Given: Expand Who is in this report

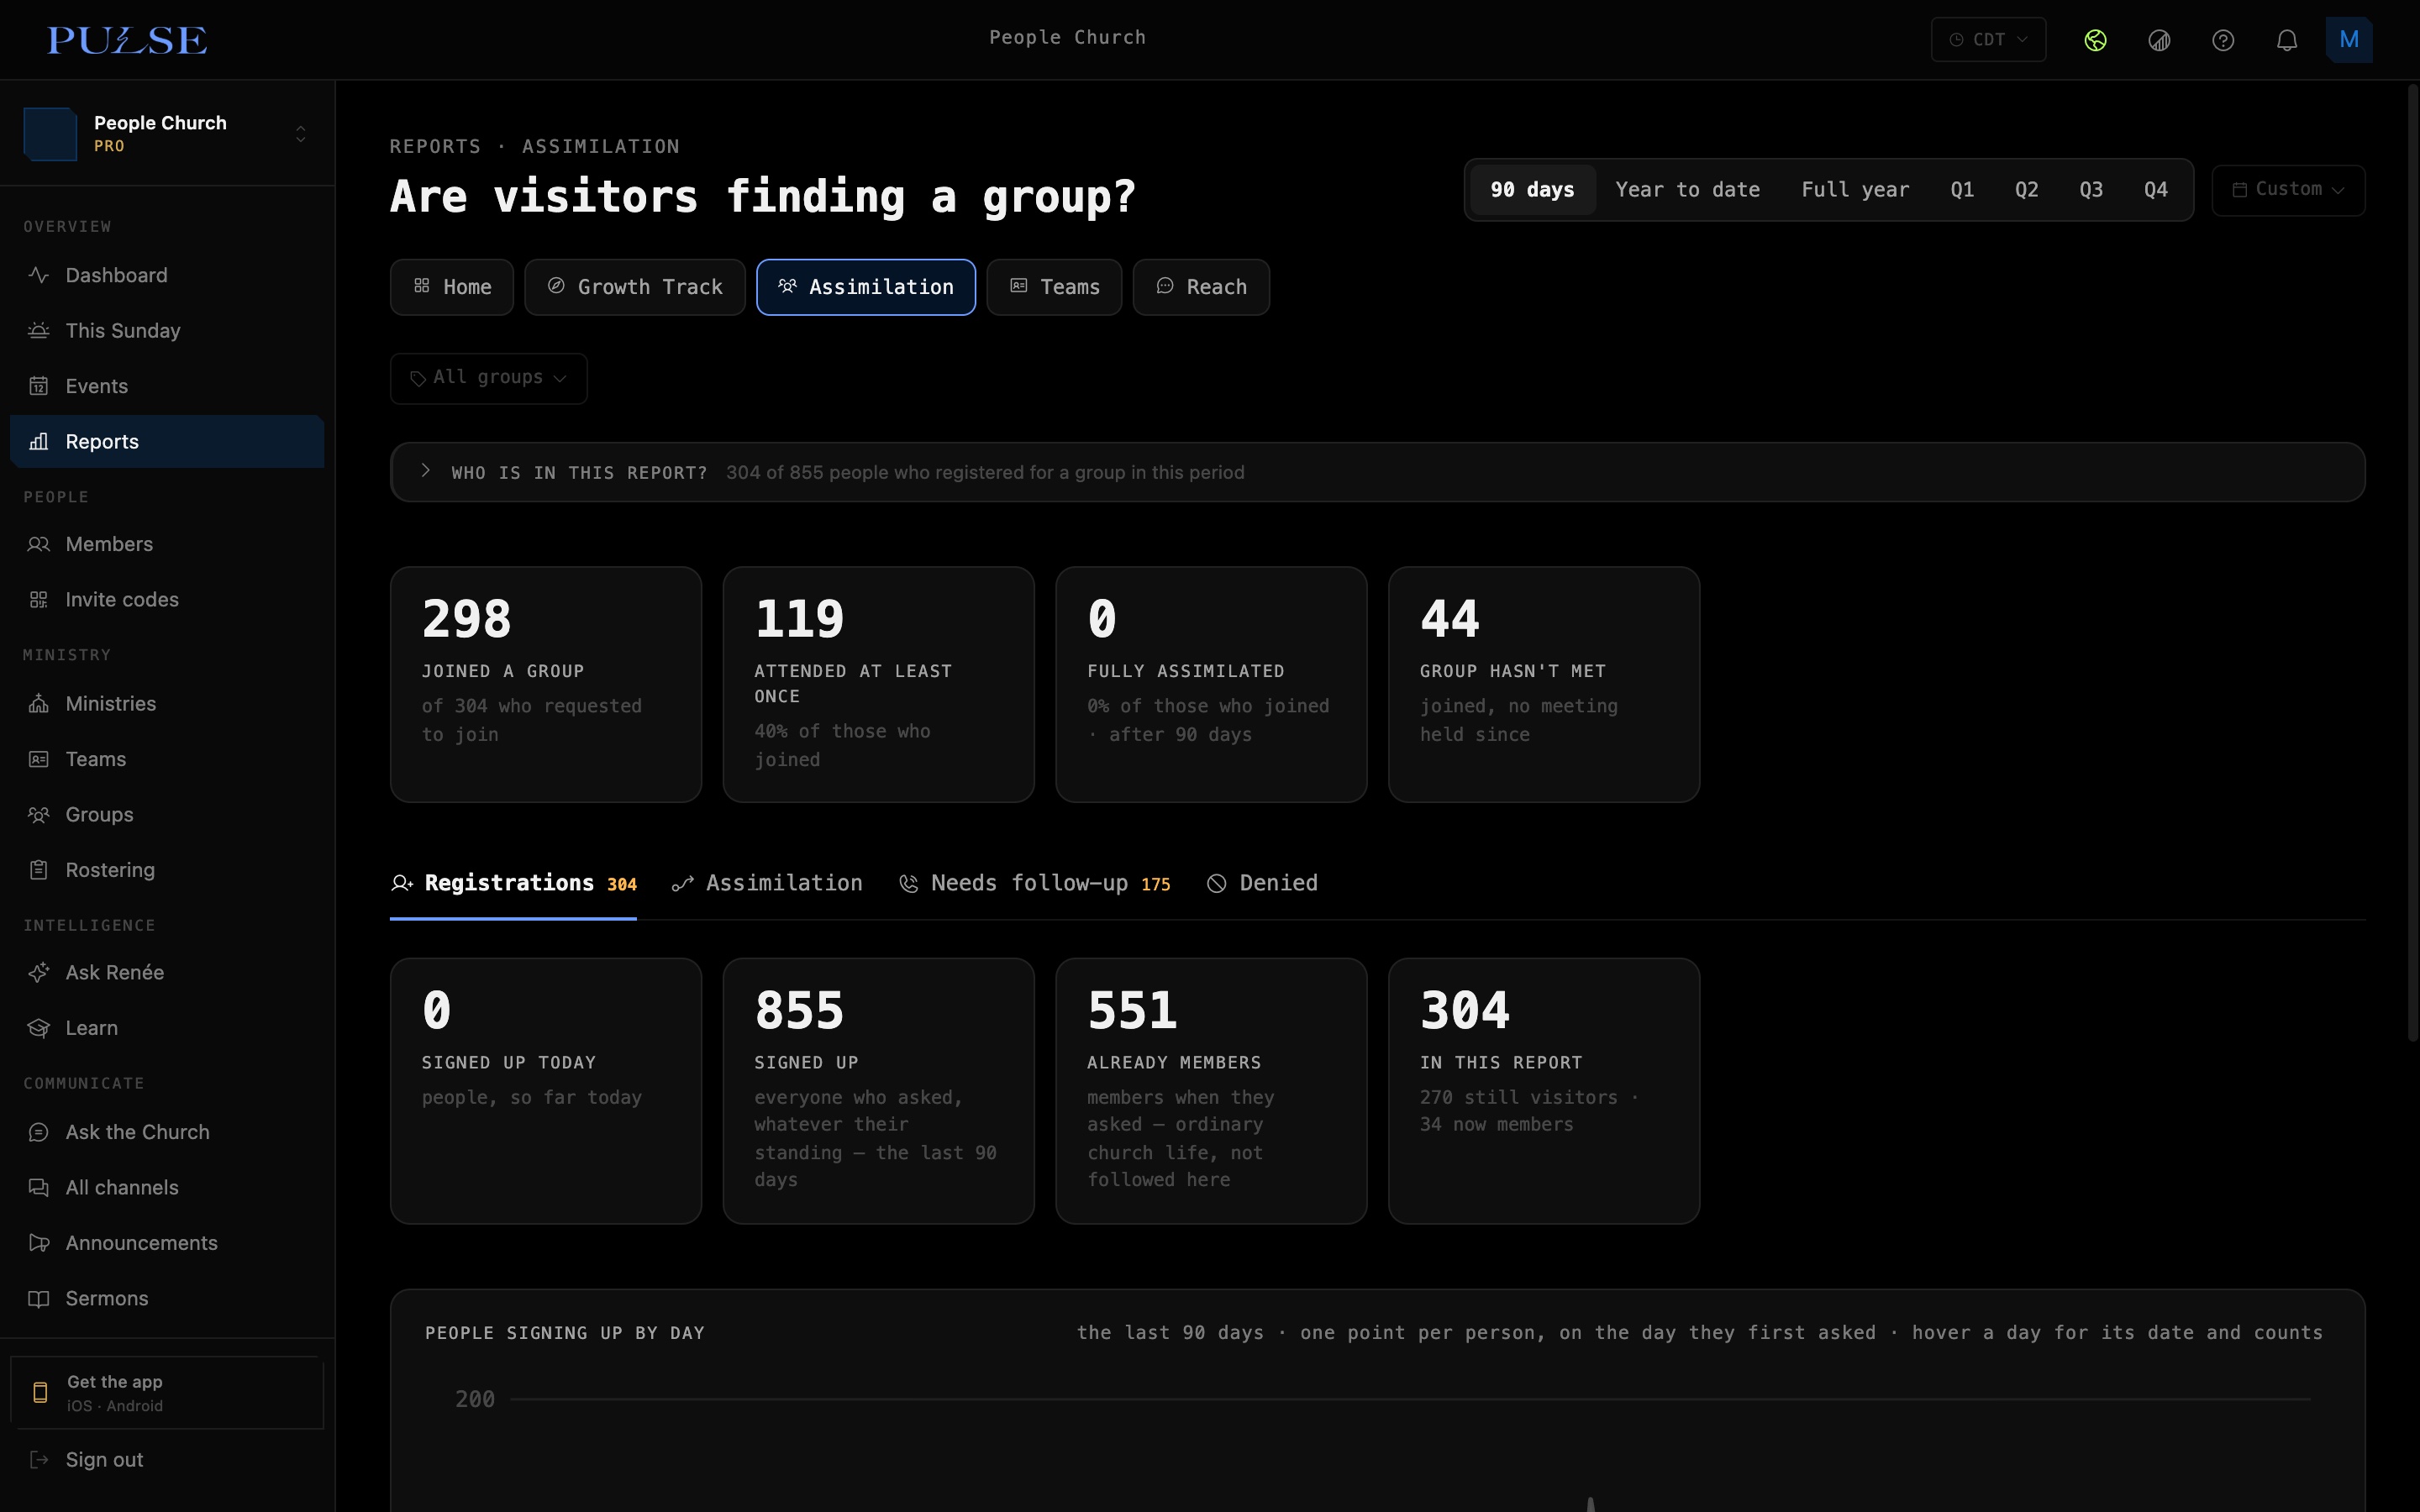Looking at the screenshot, I should point(1377,472).
